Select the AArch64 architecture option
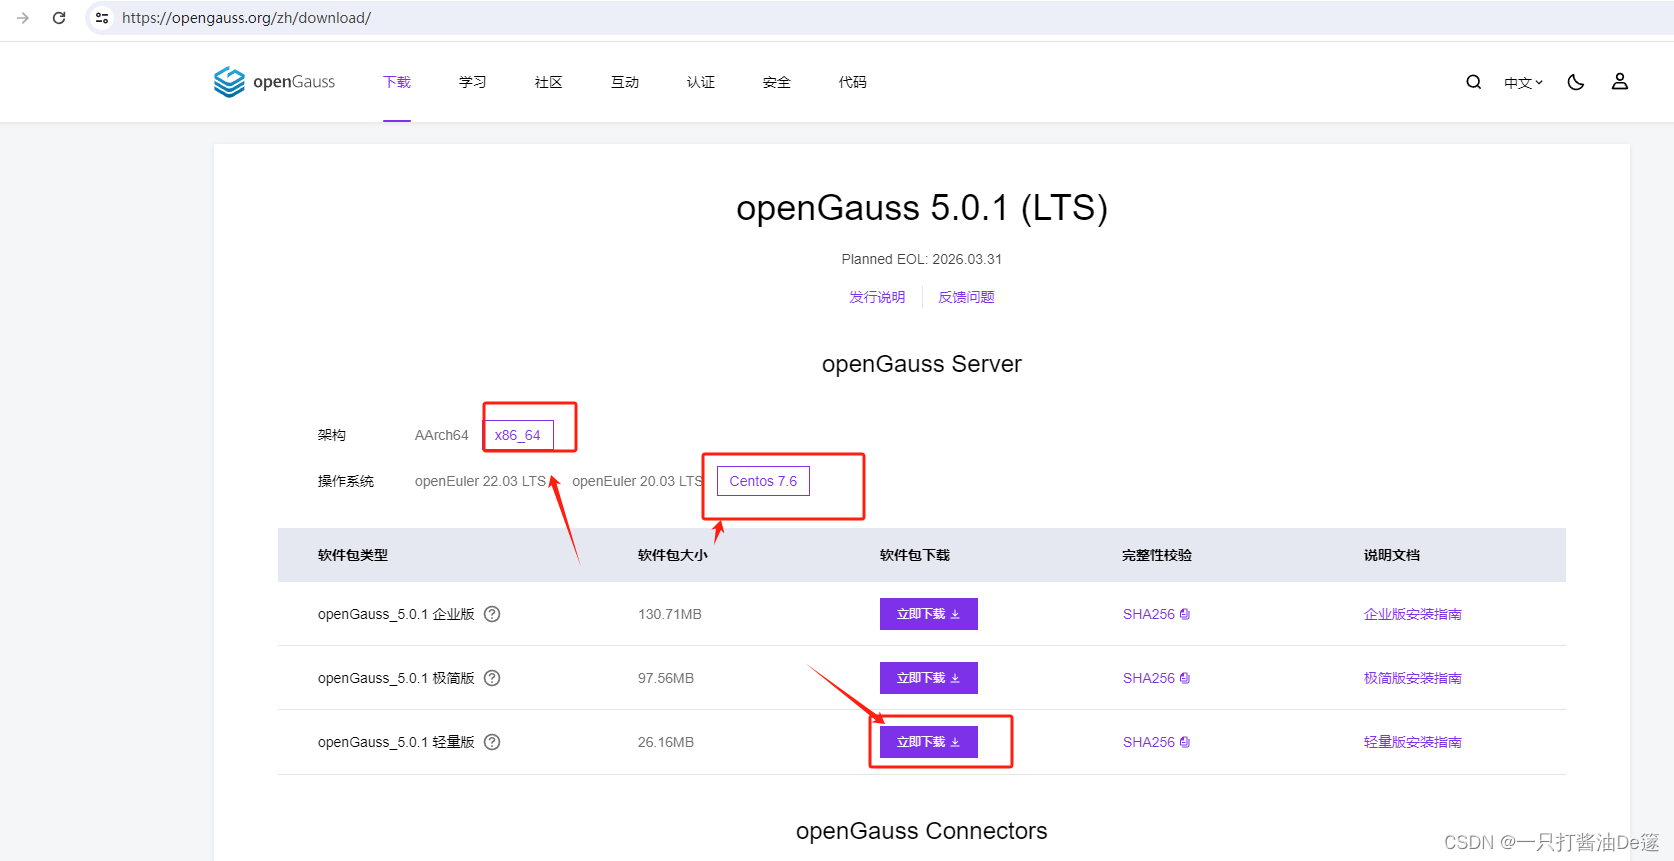Screen dimensions: 1674x861 click(x=441, y=435)
